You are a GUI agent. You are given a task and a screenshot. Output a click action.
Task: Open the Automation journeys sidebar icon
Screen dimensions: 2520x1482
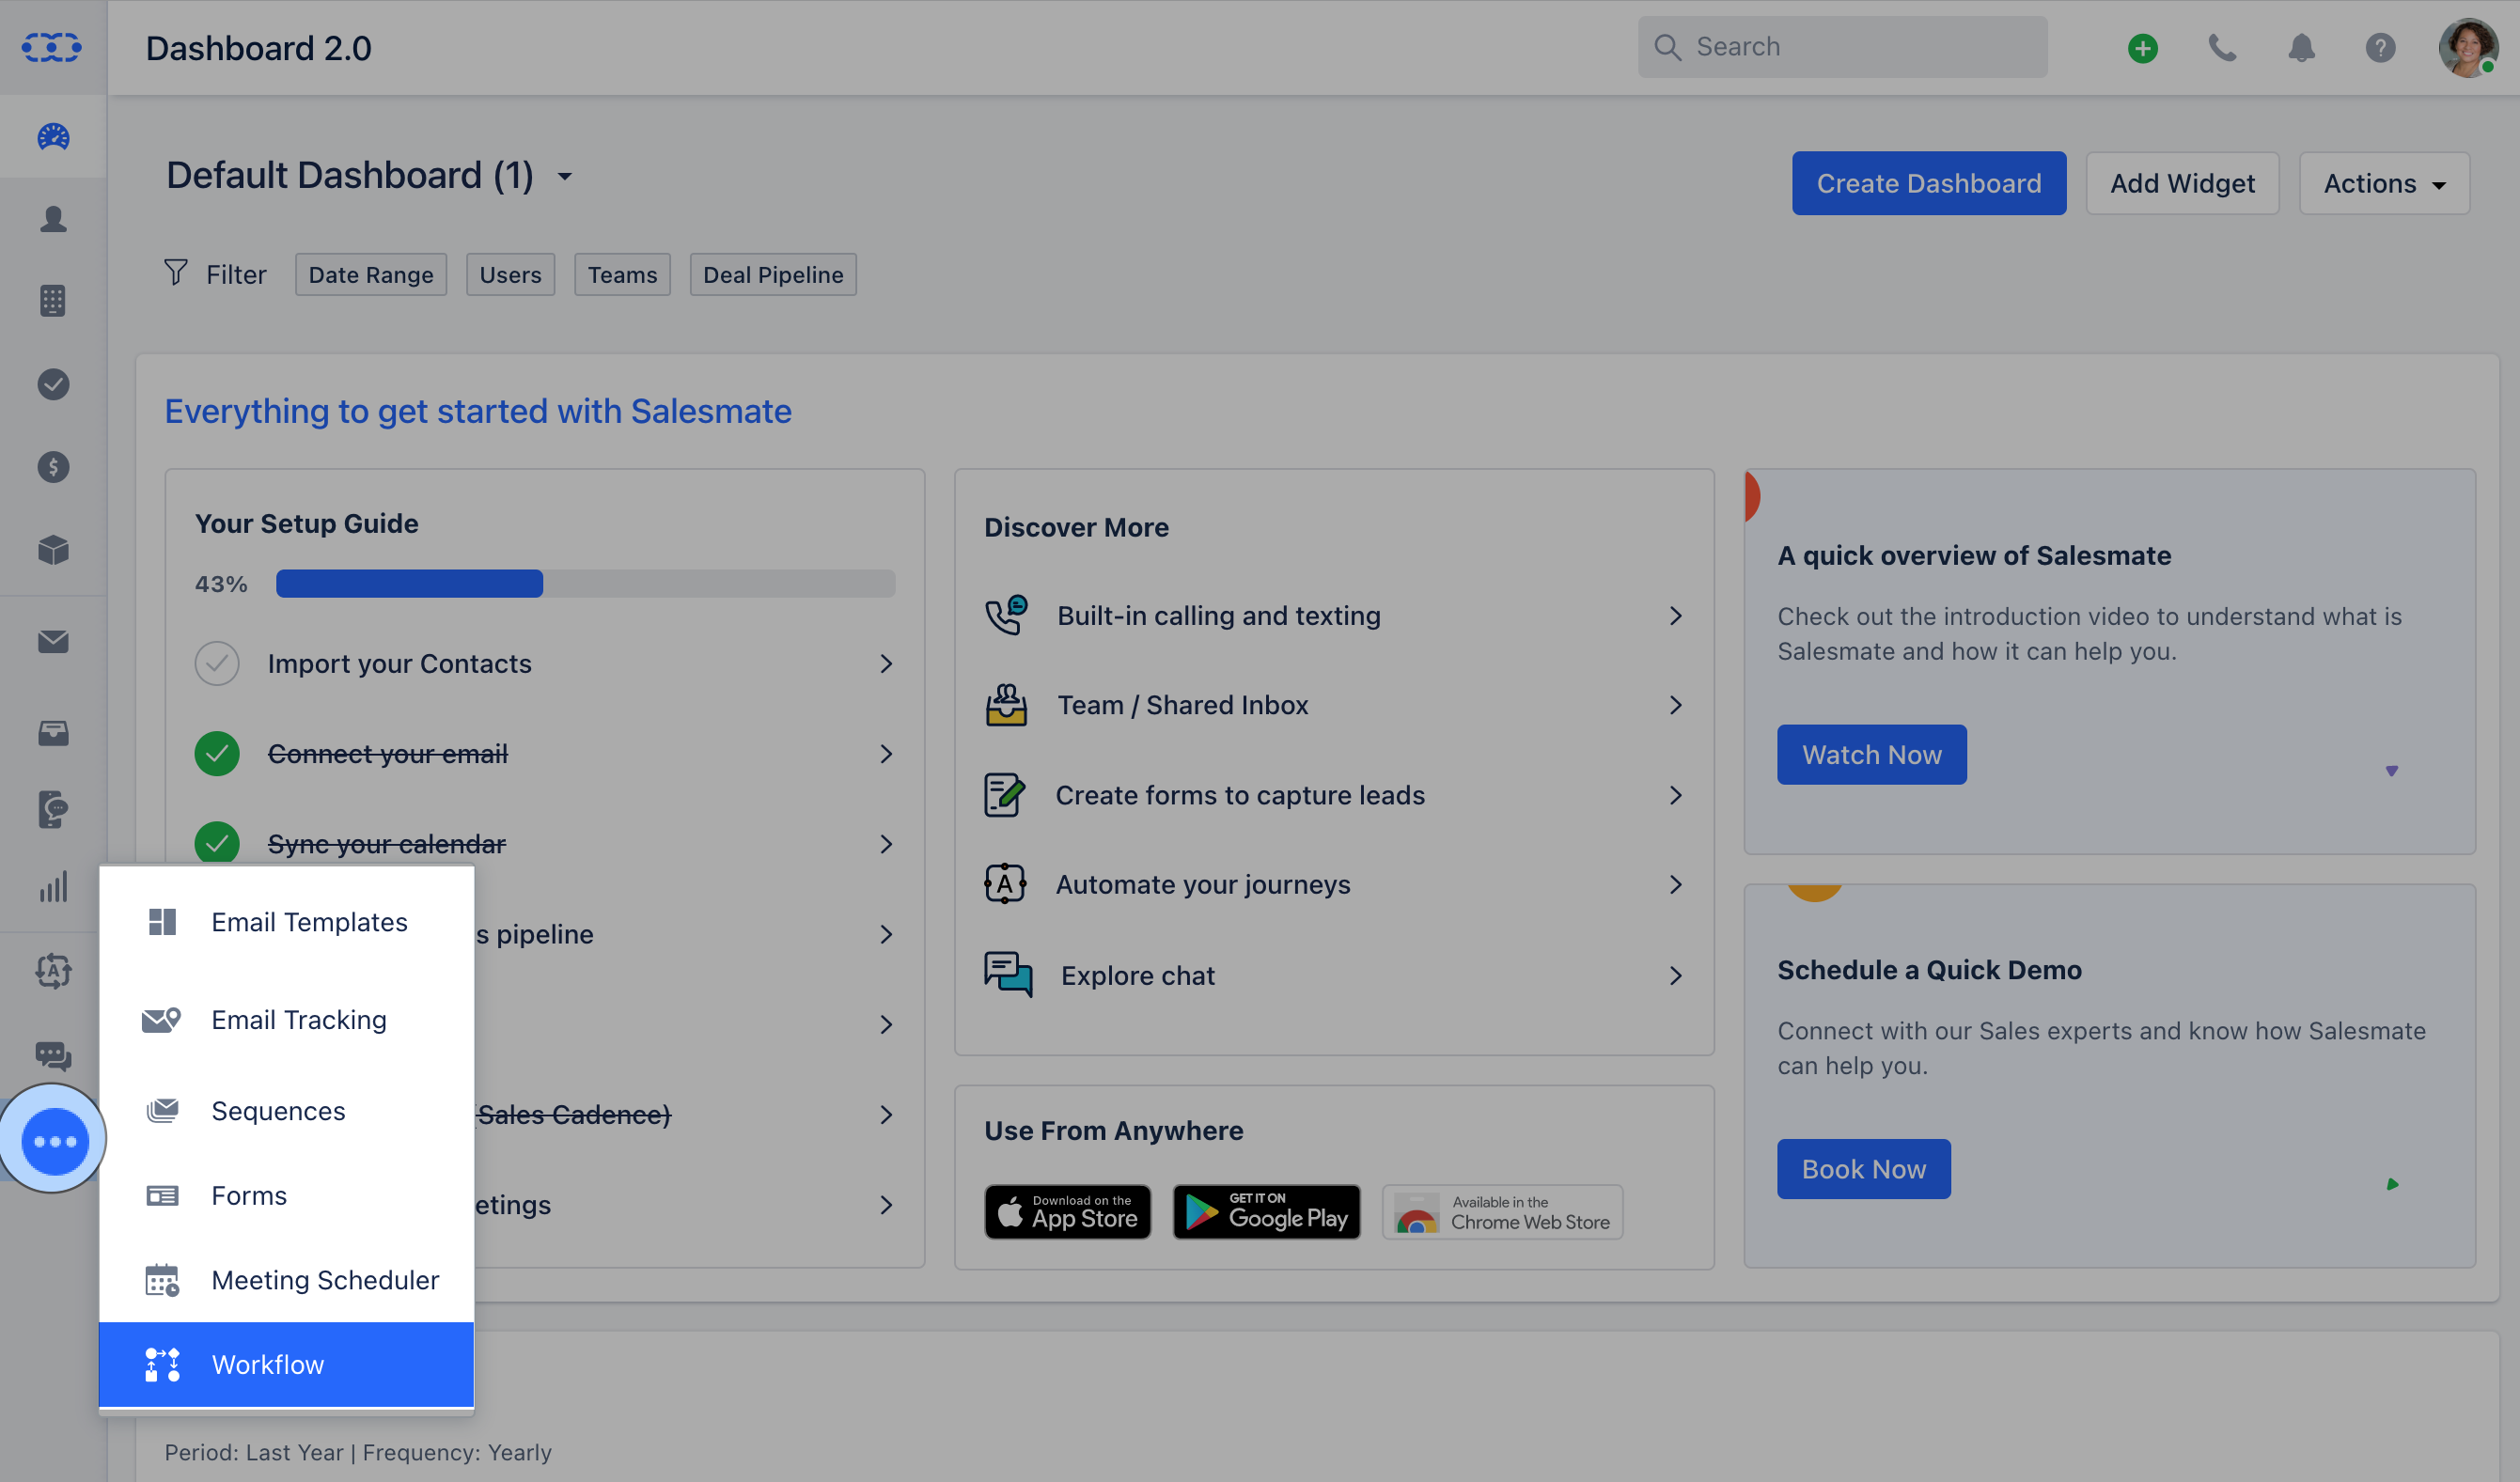(x=53, y=971)
